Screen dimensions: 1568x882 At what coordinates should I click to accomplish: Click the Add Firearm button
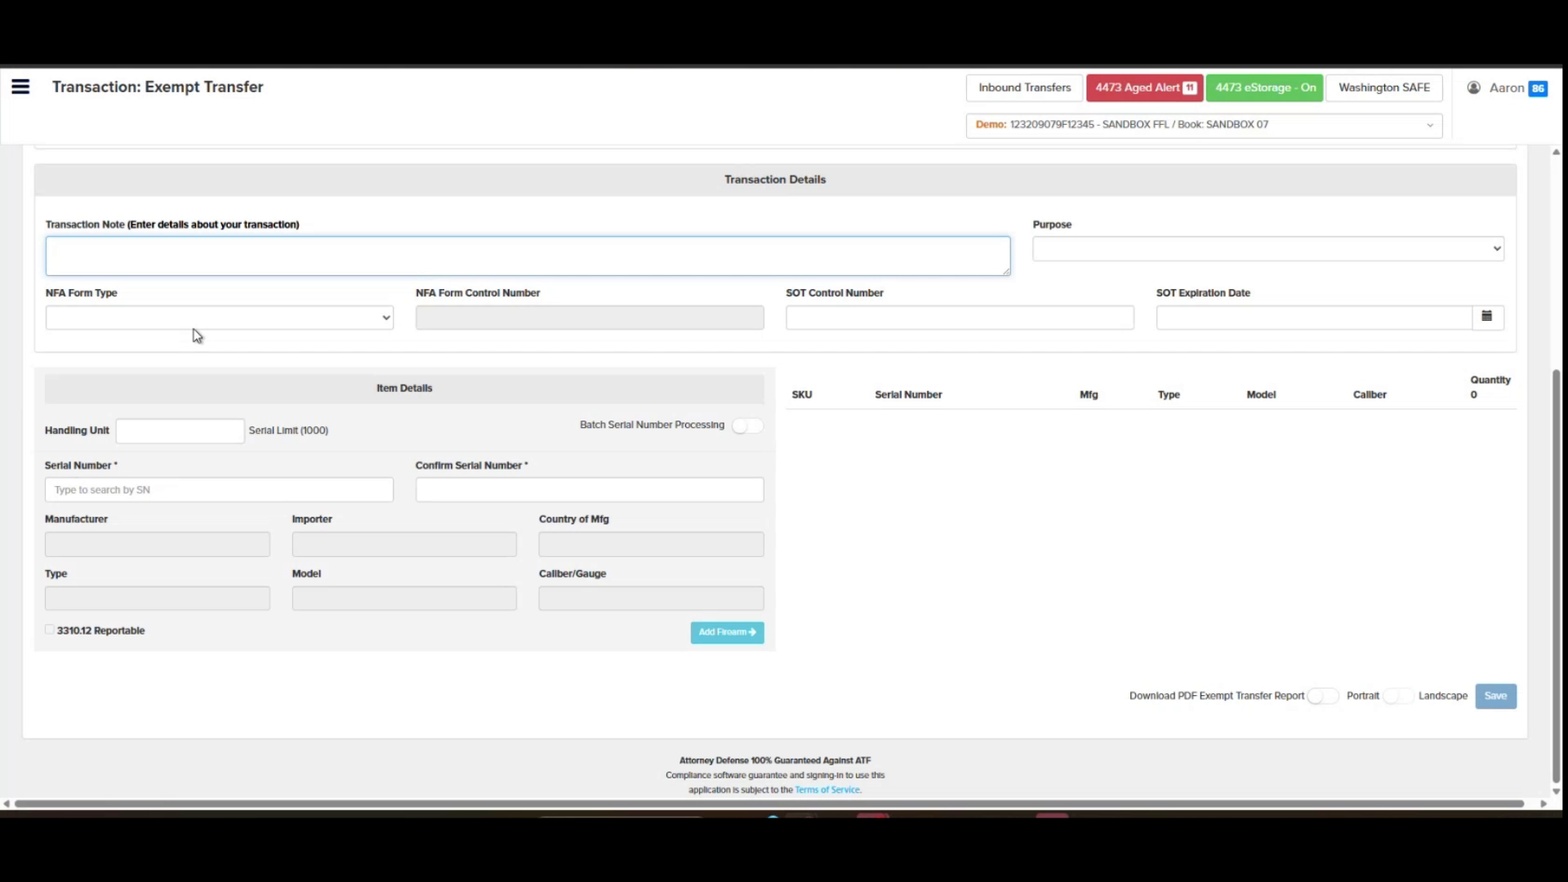pyautogui.click(x=727, y=632)
